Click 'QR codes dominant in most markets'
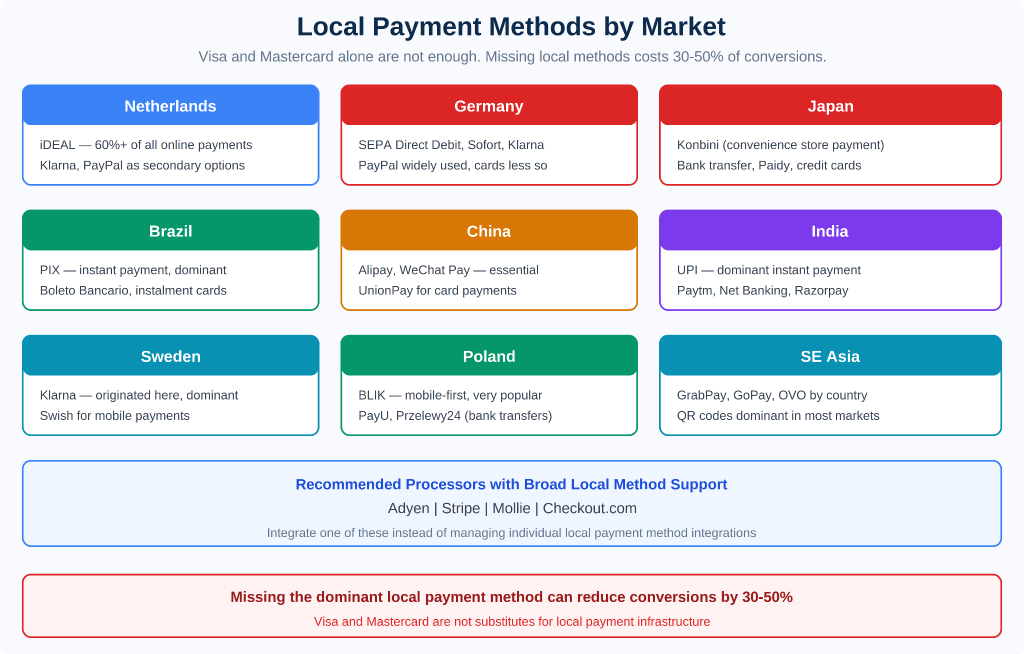 (x=778, y=416)
